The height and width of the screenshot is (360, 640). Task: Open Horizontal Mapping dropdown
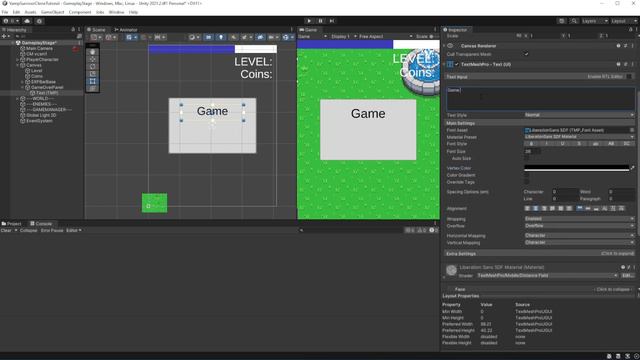pos(579,236)
